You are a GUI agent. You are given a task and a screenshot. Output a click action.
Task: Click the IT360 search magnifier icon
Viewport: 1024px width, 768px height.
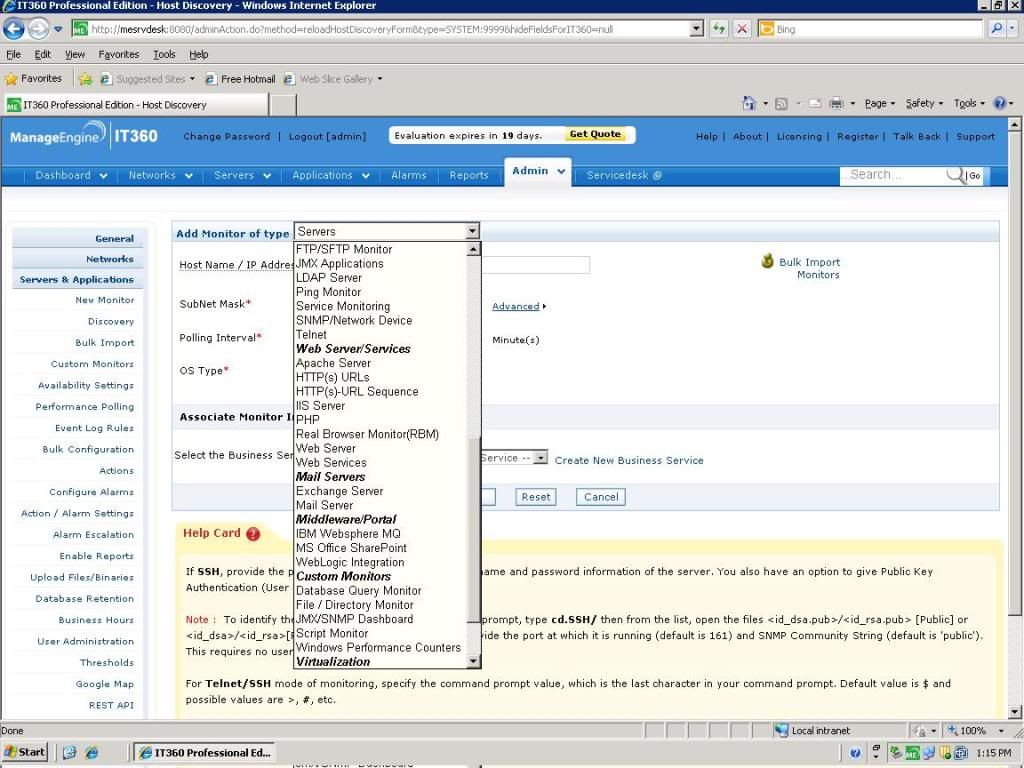pos(955,175)
